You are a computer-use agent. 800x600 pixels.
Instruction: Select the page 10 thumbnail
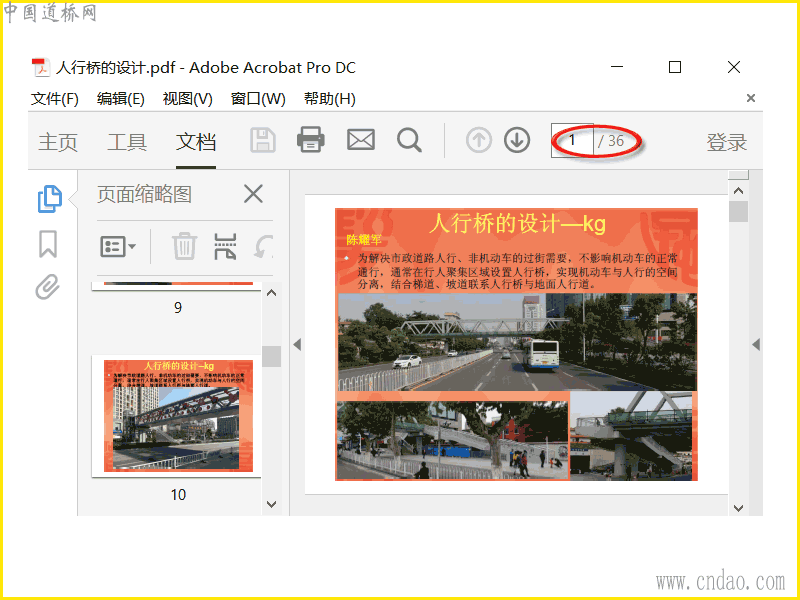pyautogui.click(x=178, y=416)
